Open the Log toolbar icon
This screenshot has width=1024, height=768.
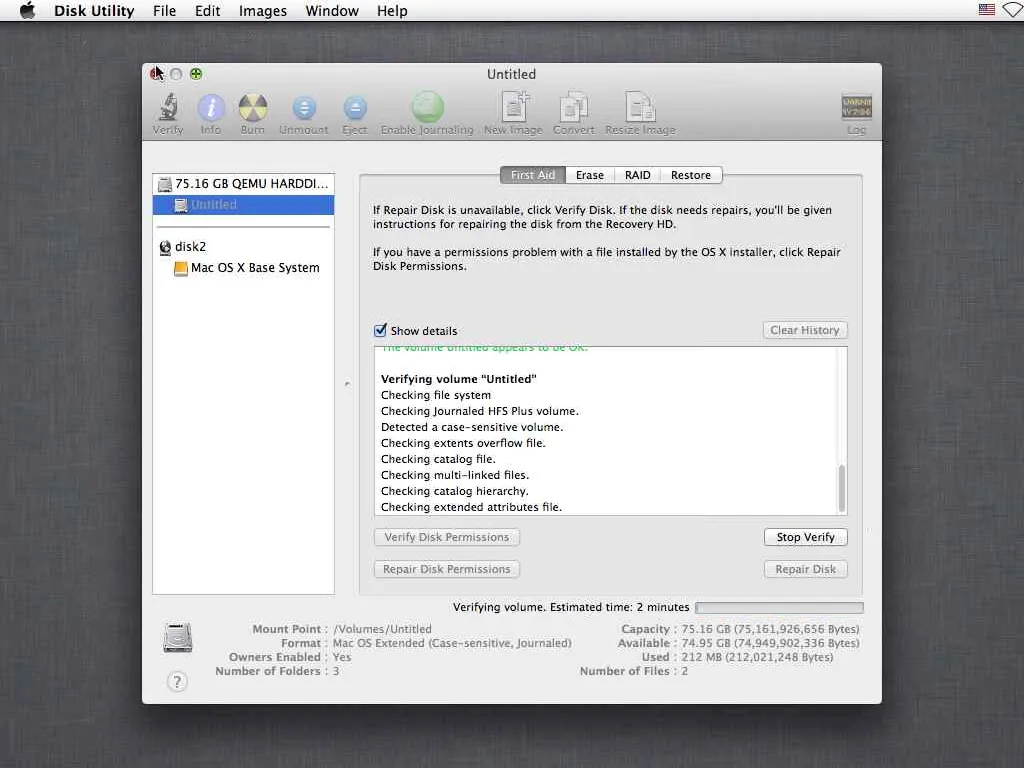click(x=856, y=108)
